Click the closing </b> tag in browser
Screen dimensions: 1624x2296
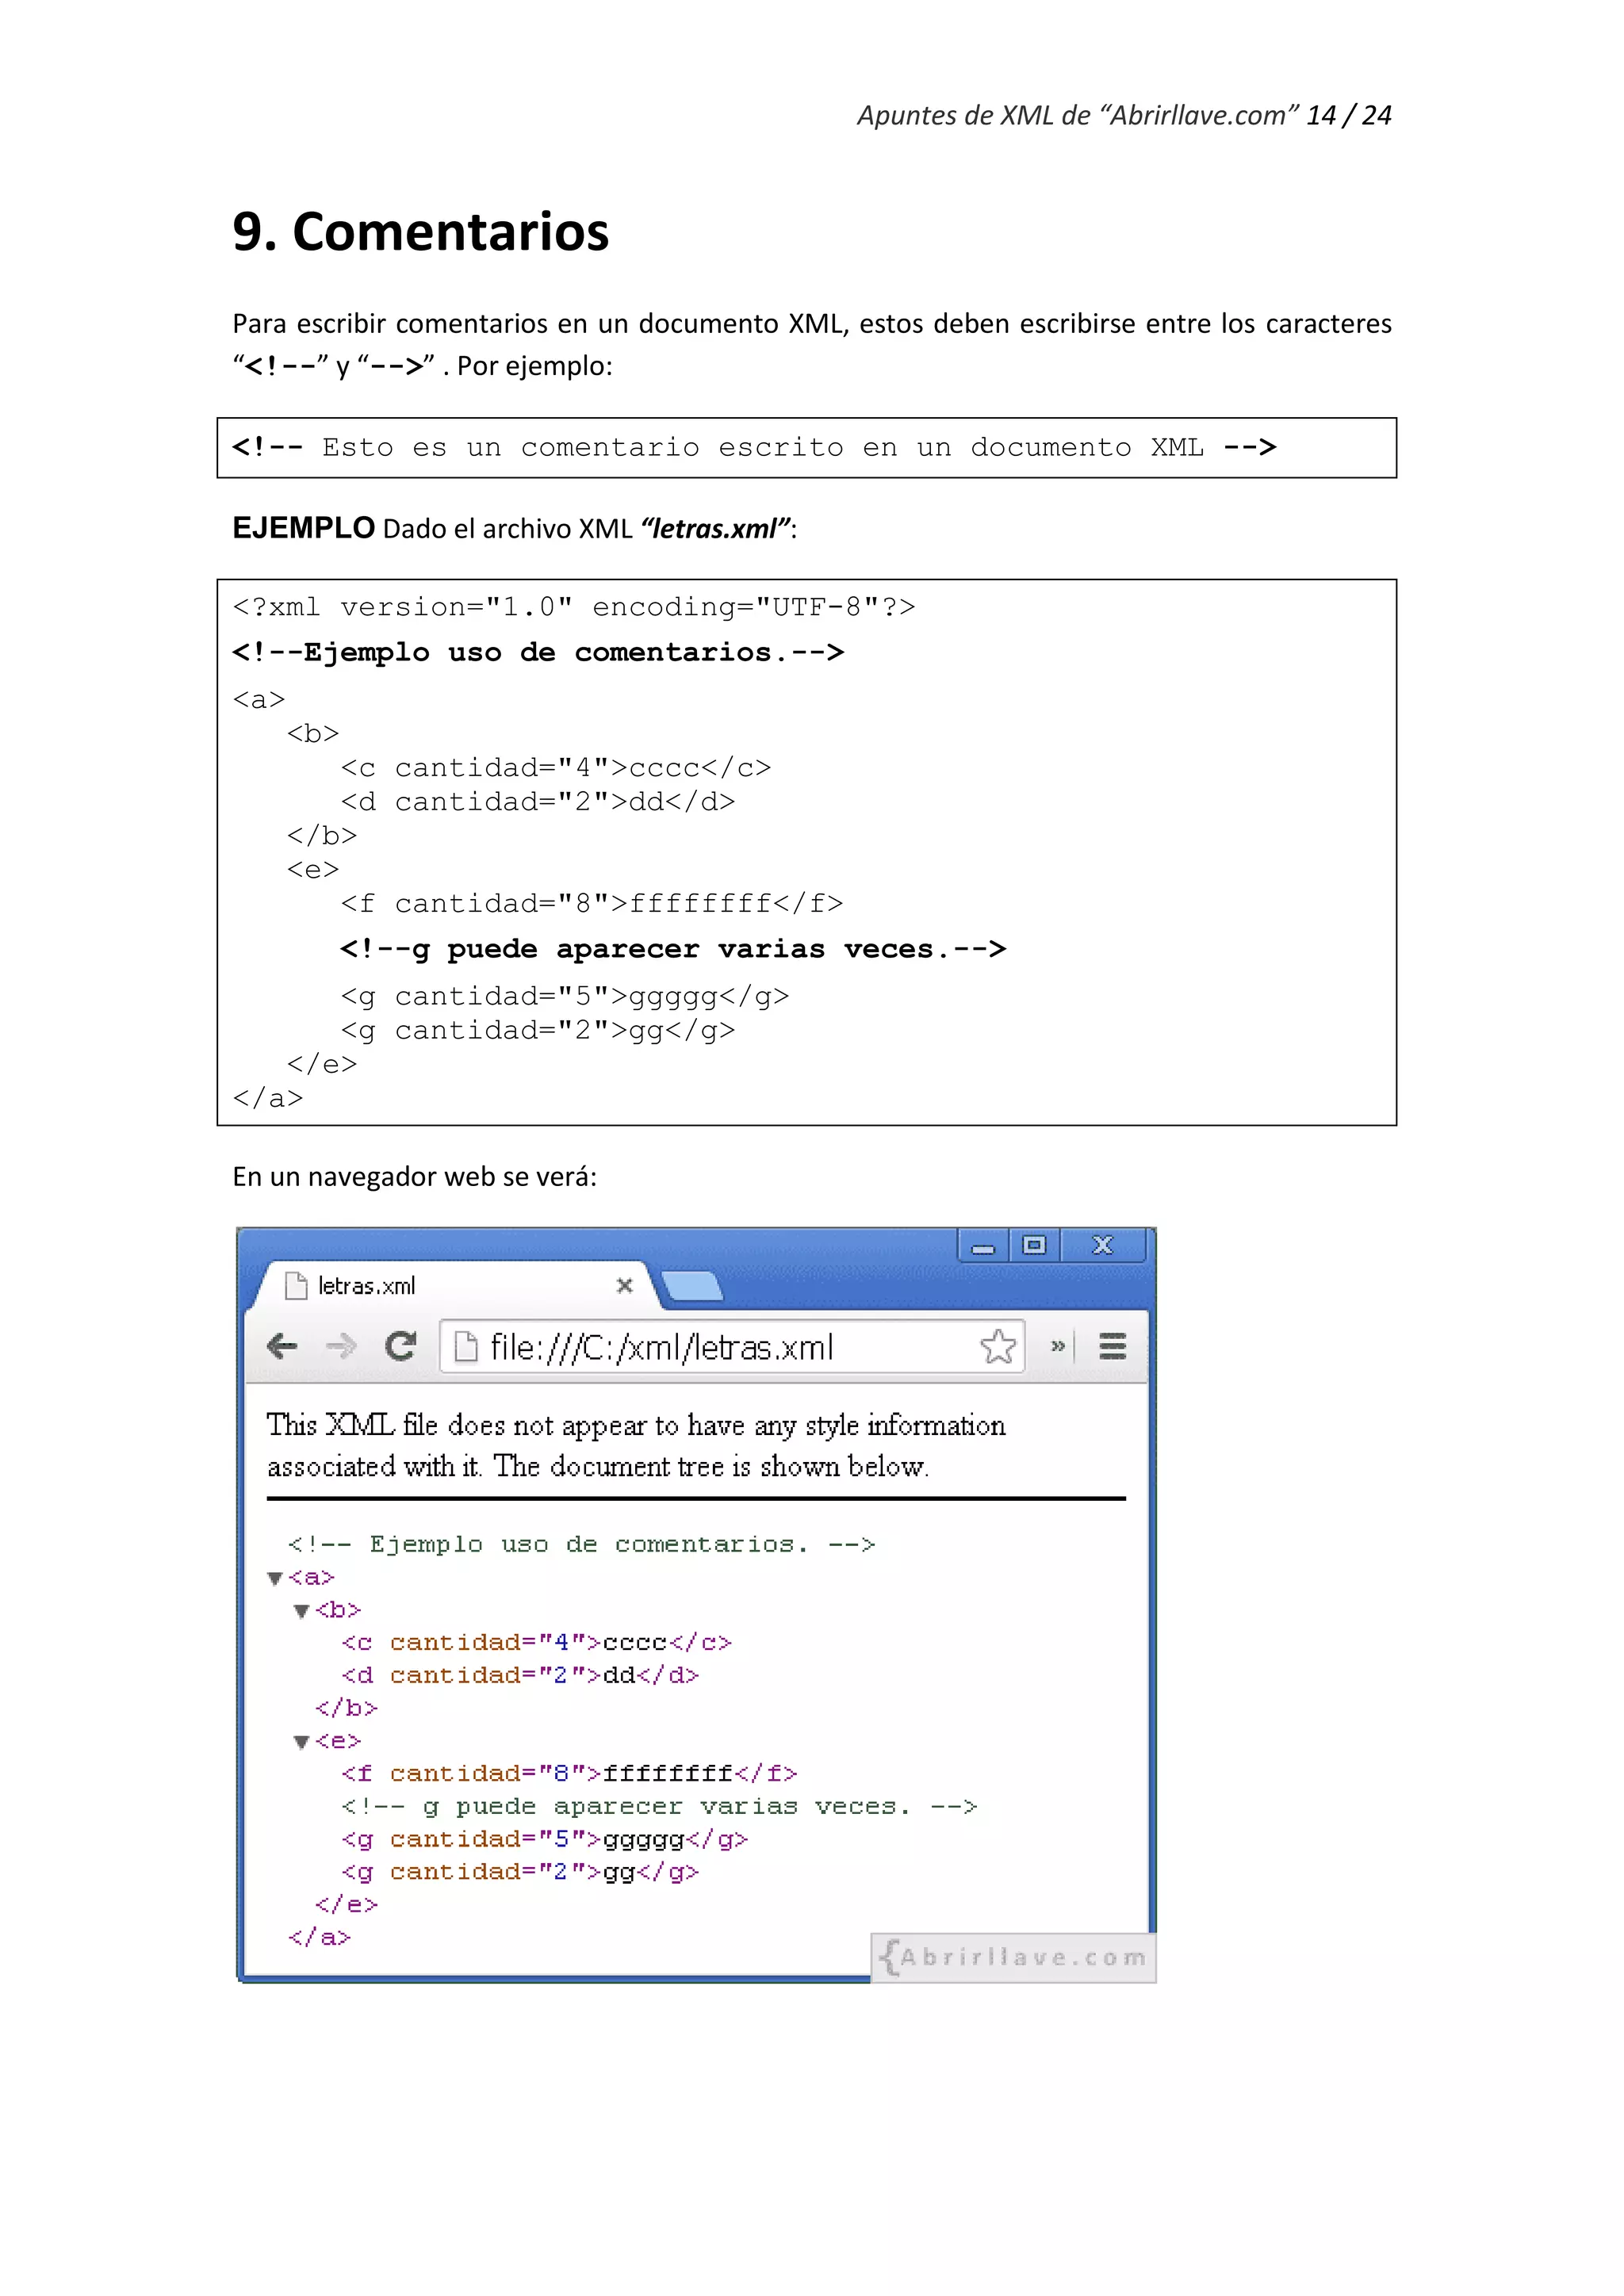click(346, 1709)
